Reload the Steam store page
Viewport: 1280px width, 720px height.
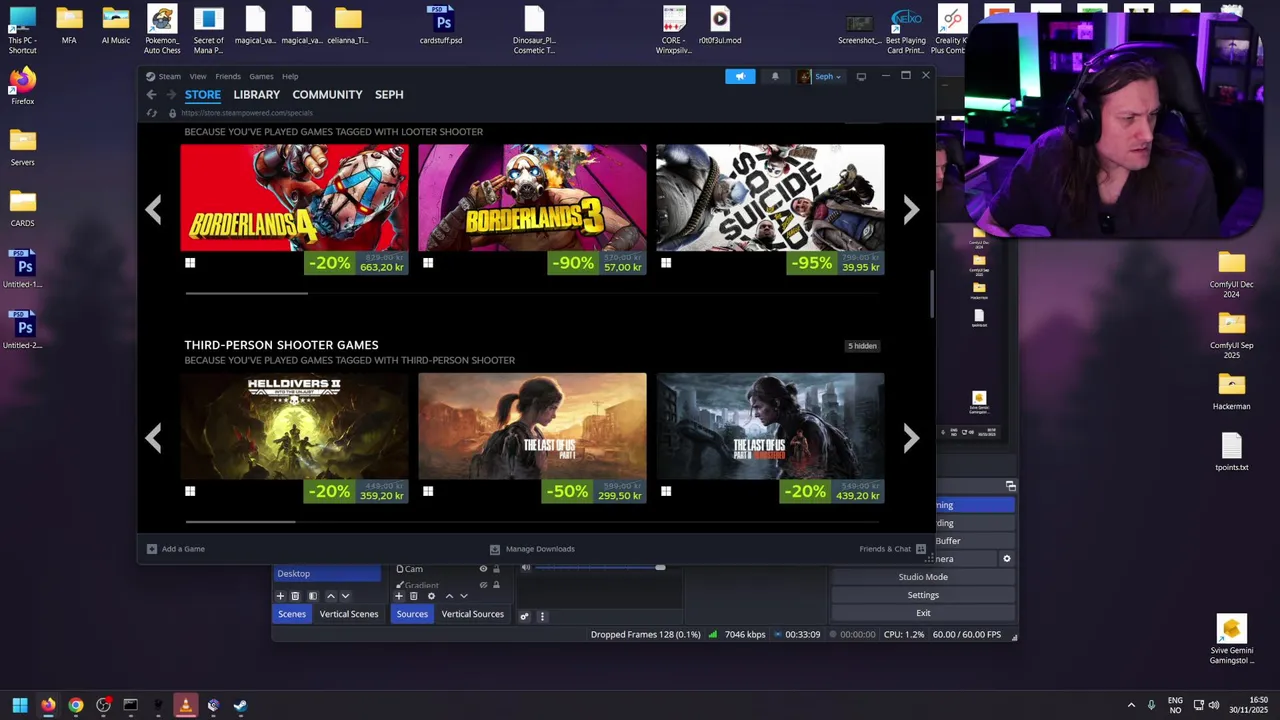click(152, 113)
